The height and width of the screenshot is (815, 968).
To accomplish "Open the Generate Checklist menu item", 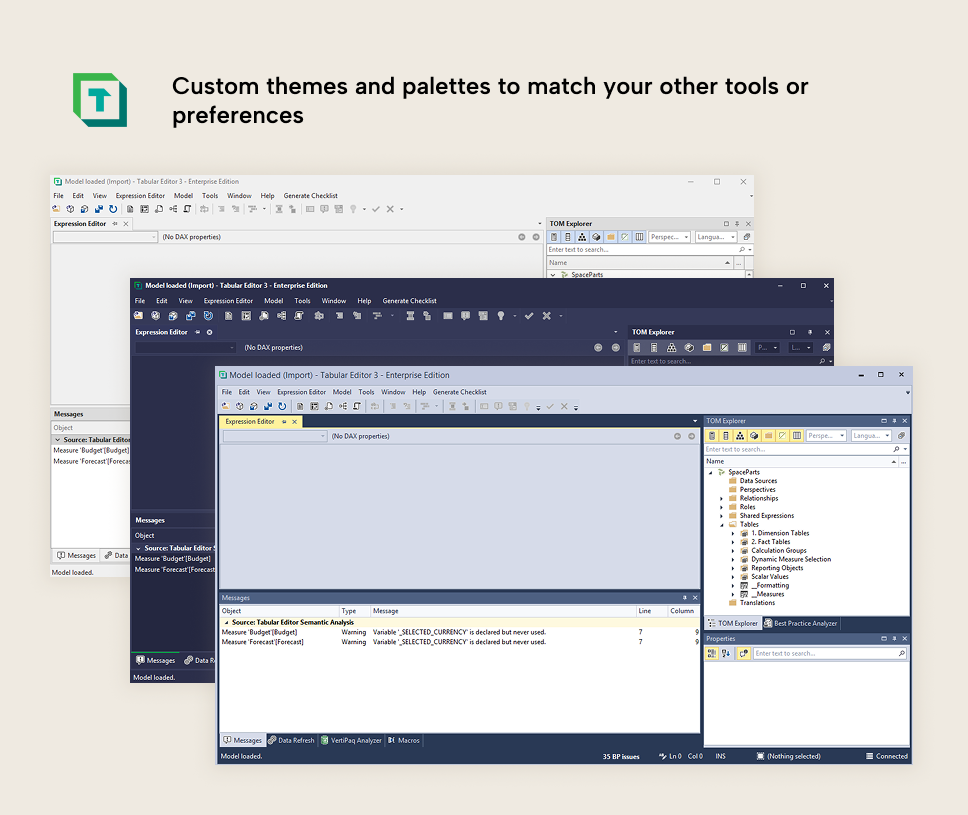I will pos(460,392).
